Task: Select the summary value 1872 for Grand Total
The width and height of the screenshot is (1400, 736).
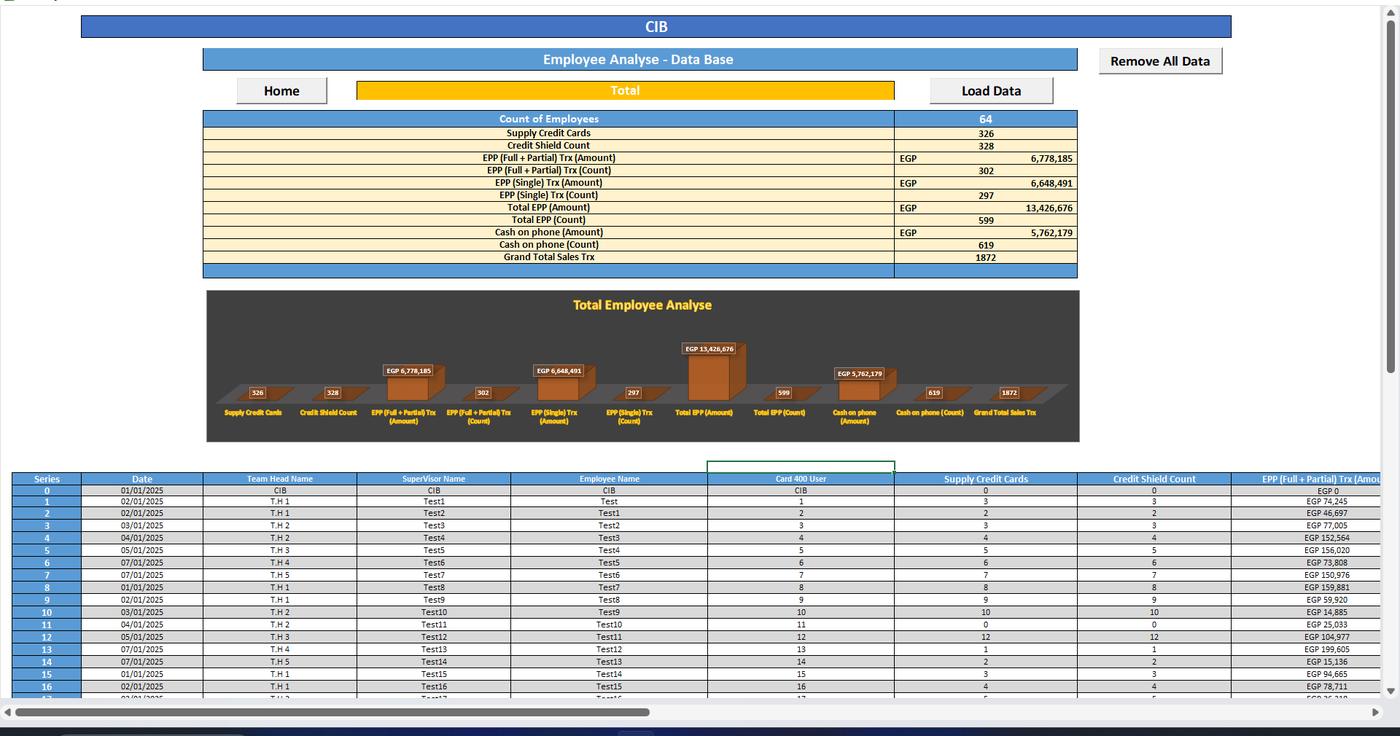Action: point(986,257)
